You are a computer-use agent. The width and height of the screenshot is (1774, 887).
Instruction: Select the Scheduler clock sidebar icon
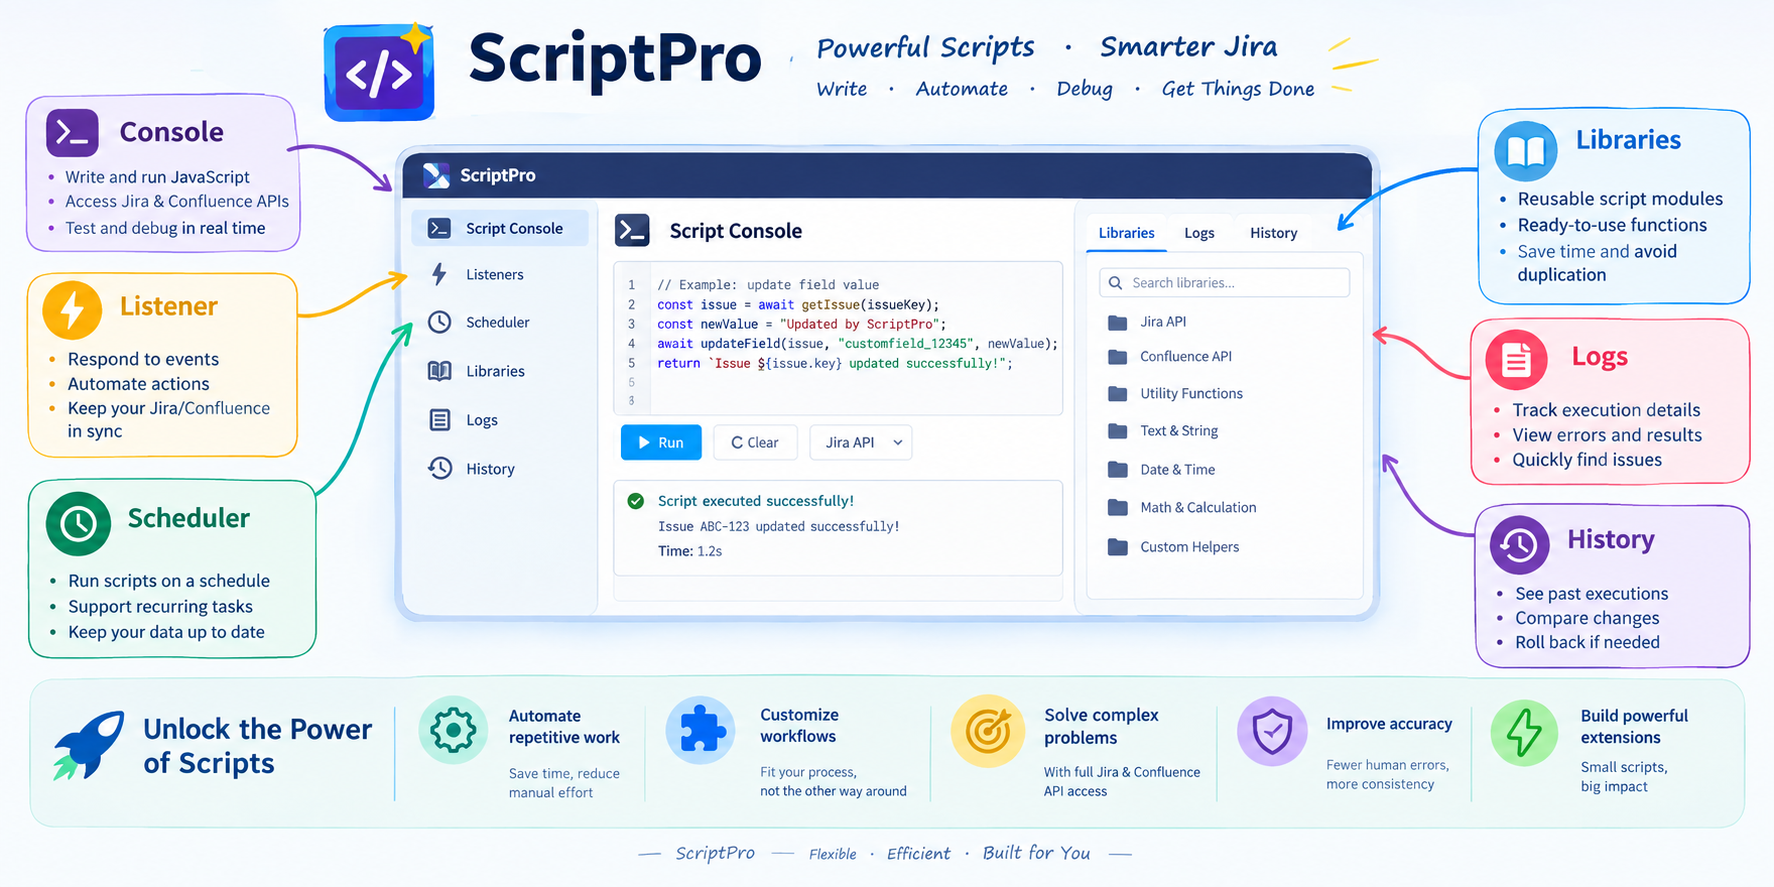point(439,322)
